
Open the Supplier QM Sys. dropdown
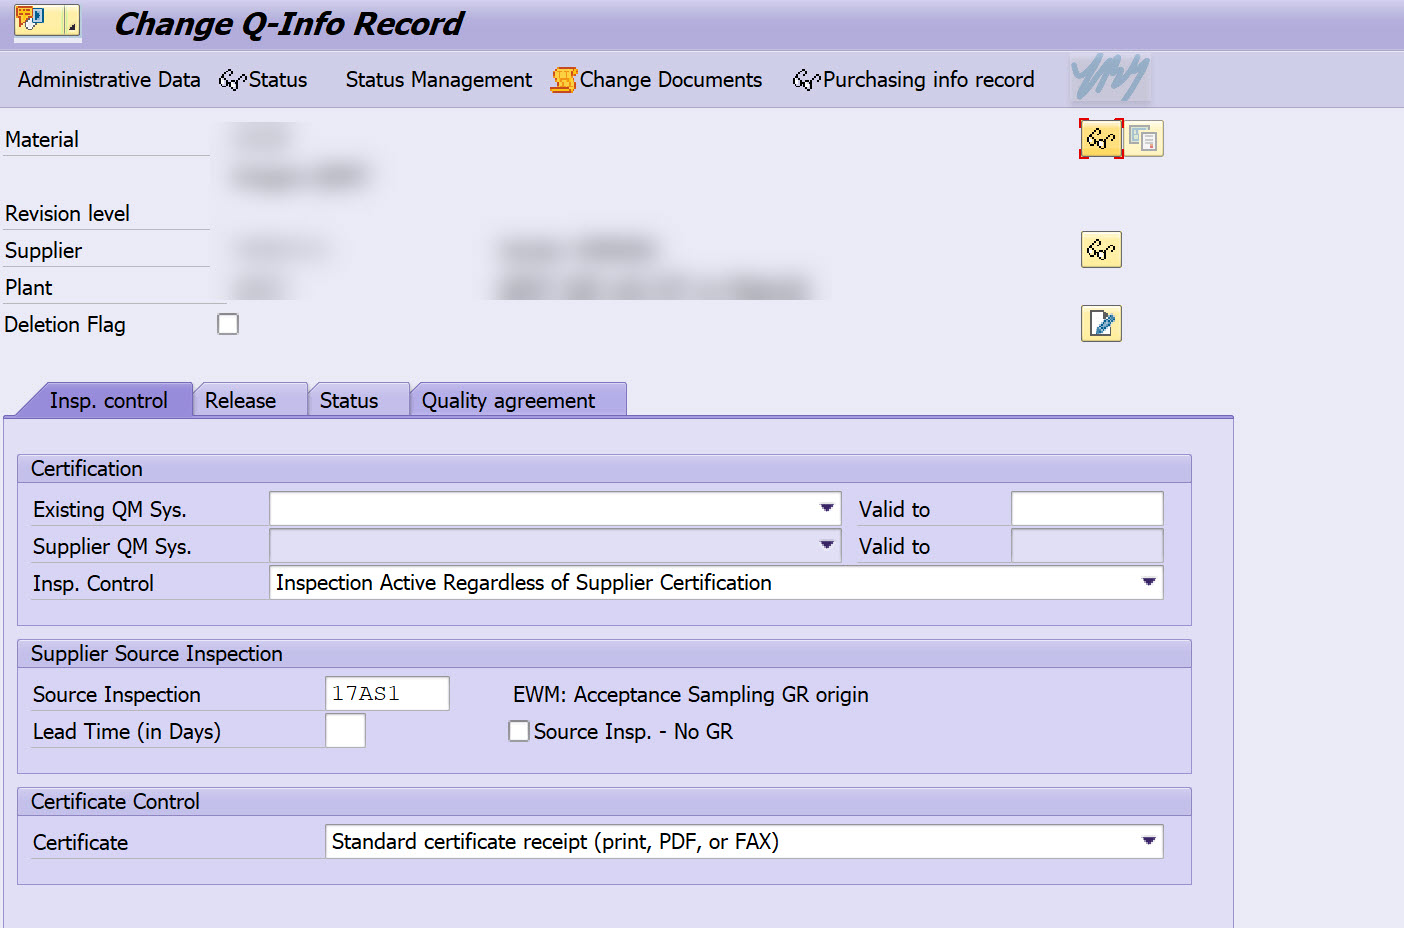pos(827,545)
